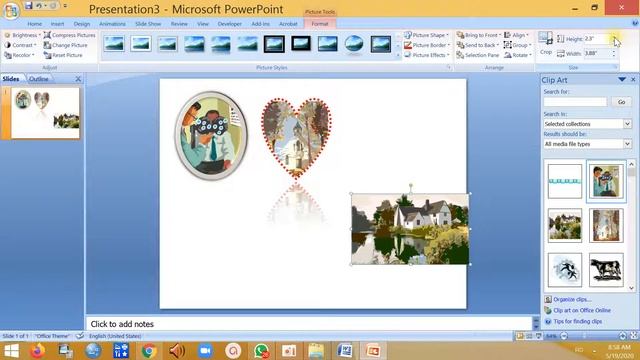Viewport: 640px width, 360px height.
Task: Click the English (United States) language indicator
Action: pyautogui.click(x=115, y=336)
